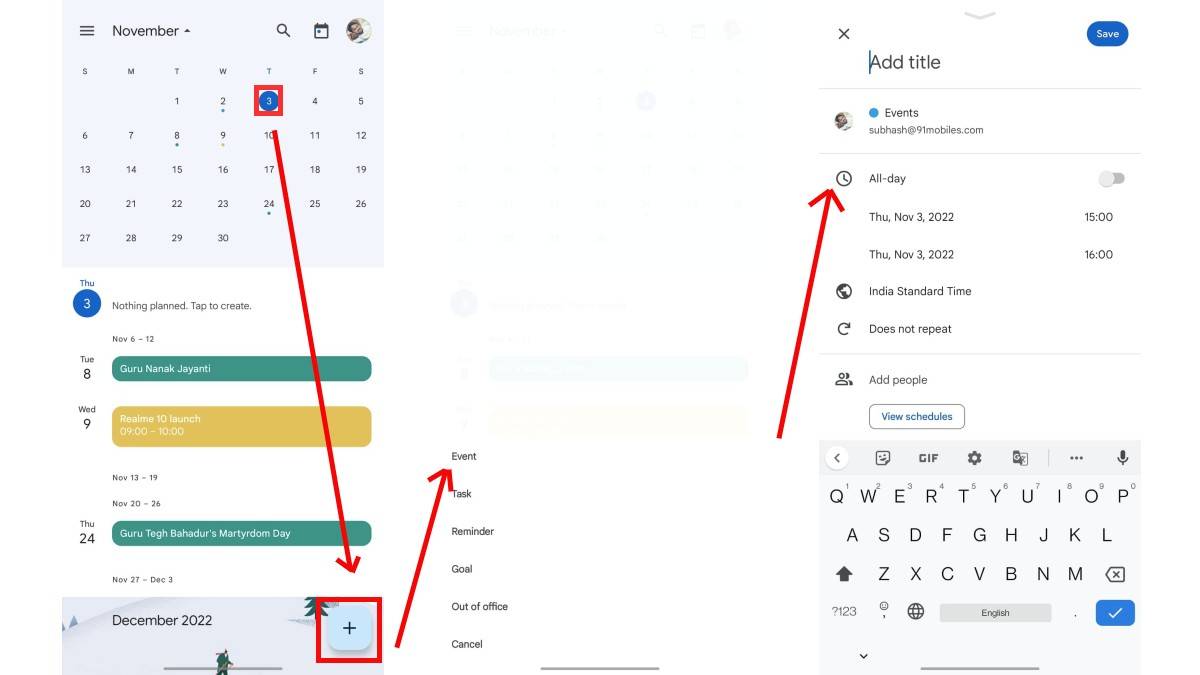The width and height of the screenshot is (1200, 675).
Task: Choose Reminder from the create menu
Action: [x=472, y=532]
